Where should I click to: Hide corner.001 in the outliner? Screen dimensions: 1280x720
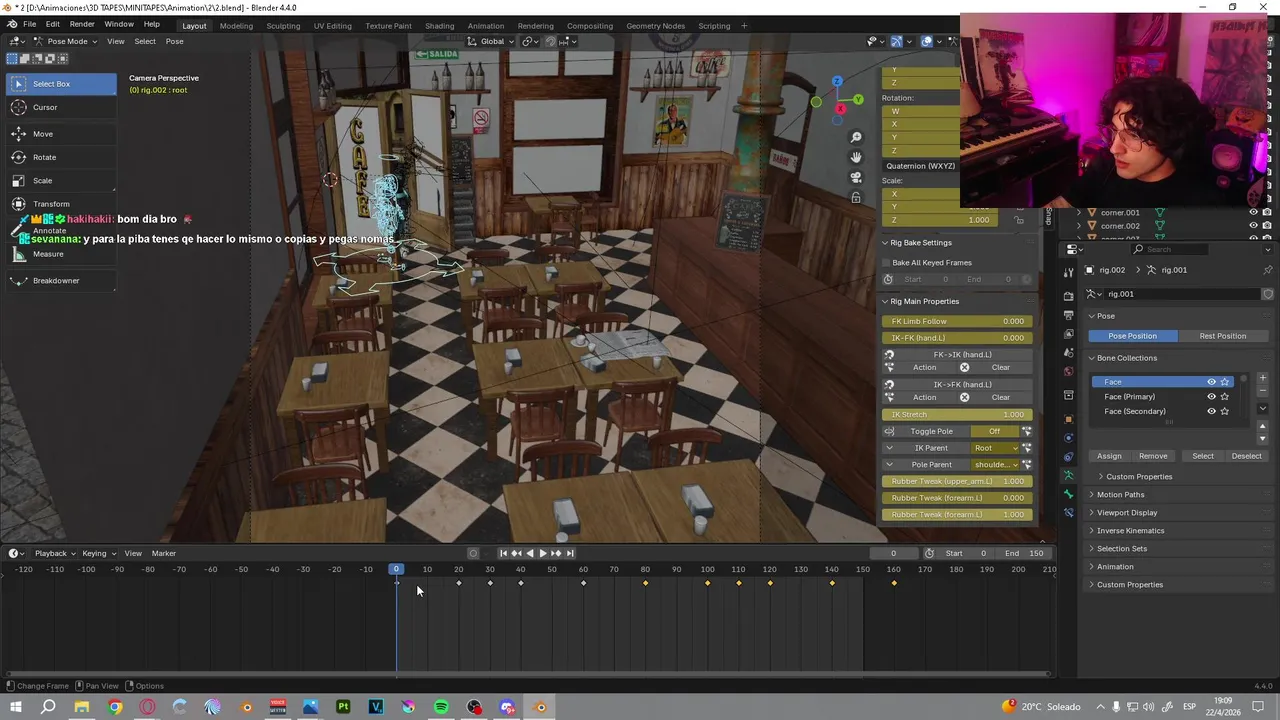click(1253, 212)
